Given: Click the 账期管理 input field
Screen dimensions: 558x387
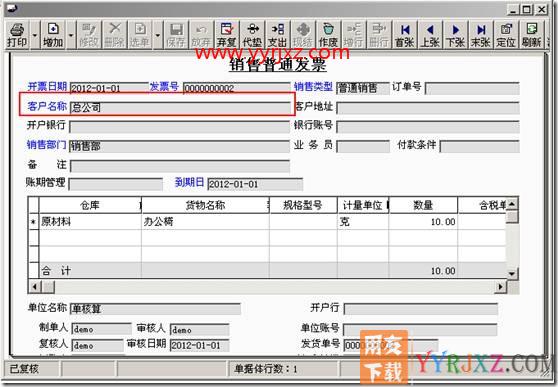Looking at the screenshot, I should coord(116,184).
